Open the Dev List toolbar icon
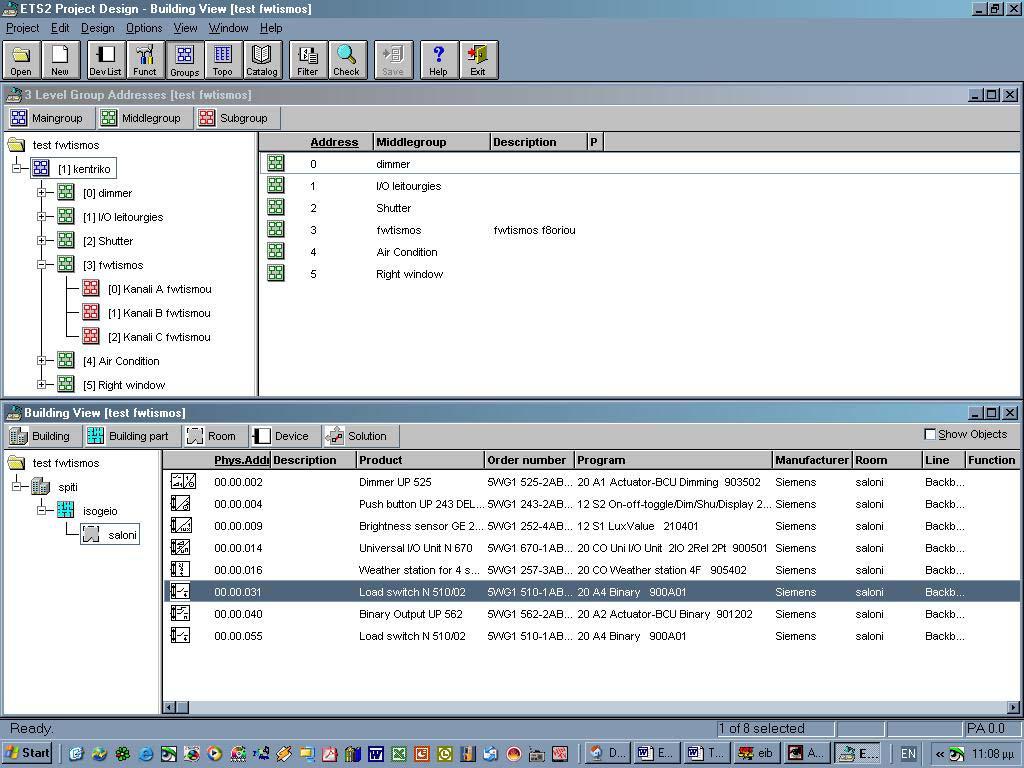The height and width of the screenshot is (768, 1024). [105, 59]
